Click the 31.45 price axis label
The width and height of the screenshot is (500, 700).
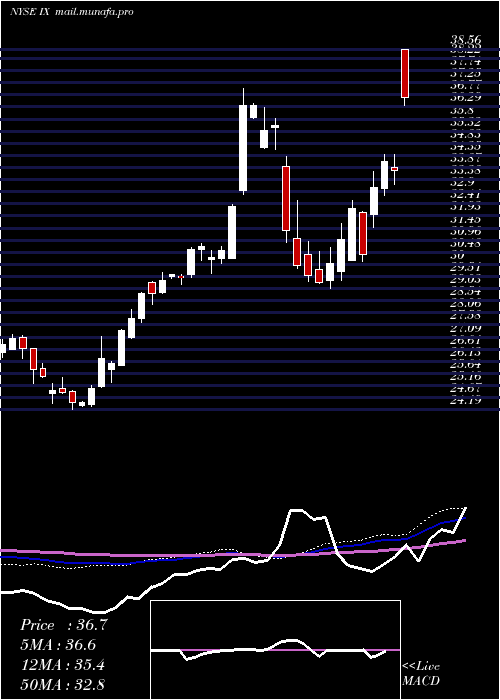(465, 219)
